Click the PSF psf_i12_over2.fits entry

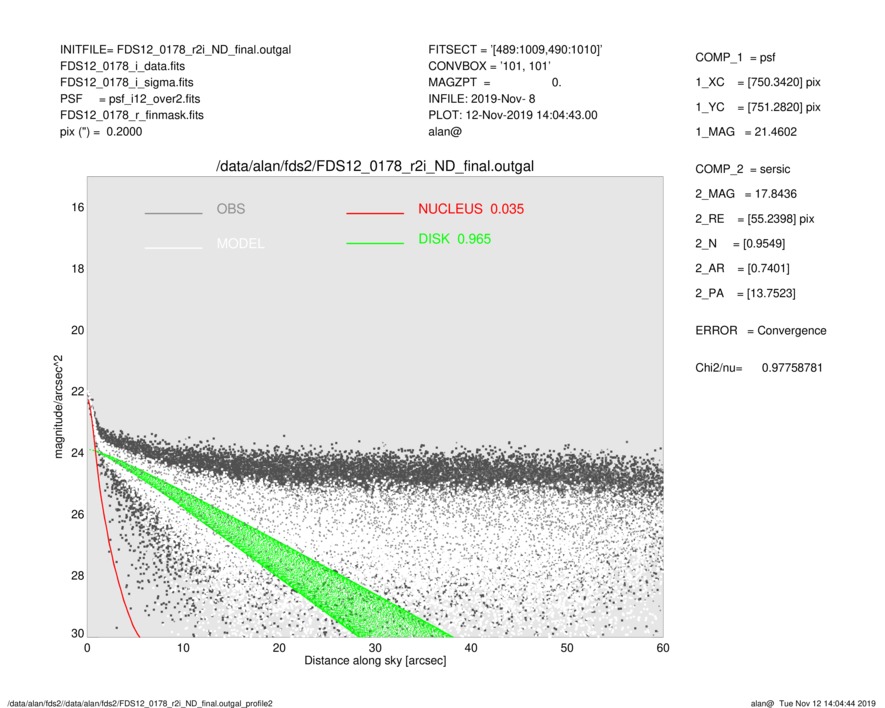pyautogui.click(x=130, y=99)
